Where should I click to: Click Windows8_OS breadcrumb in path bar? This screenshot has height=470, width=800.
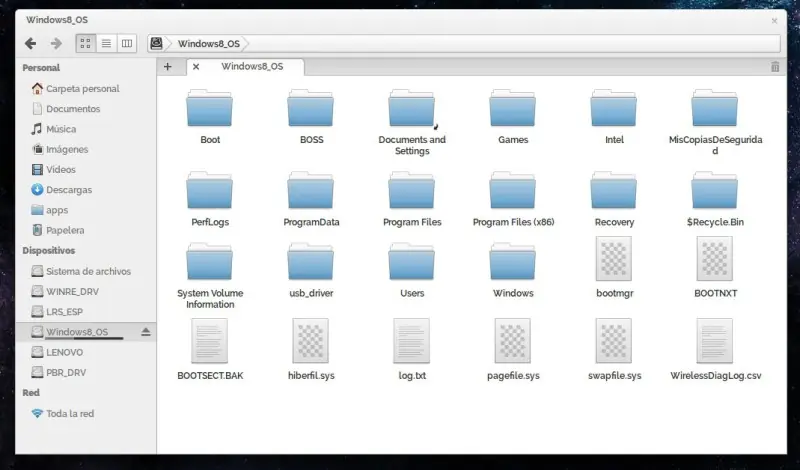pos(209,44)
